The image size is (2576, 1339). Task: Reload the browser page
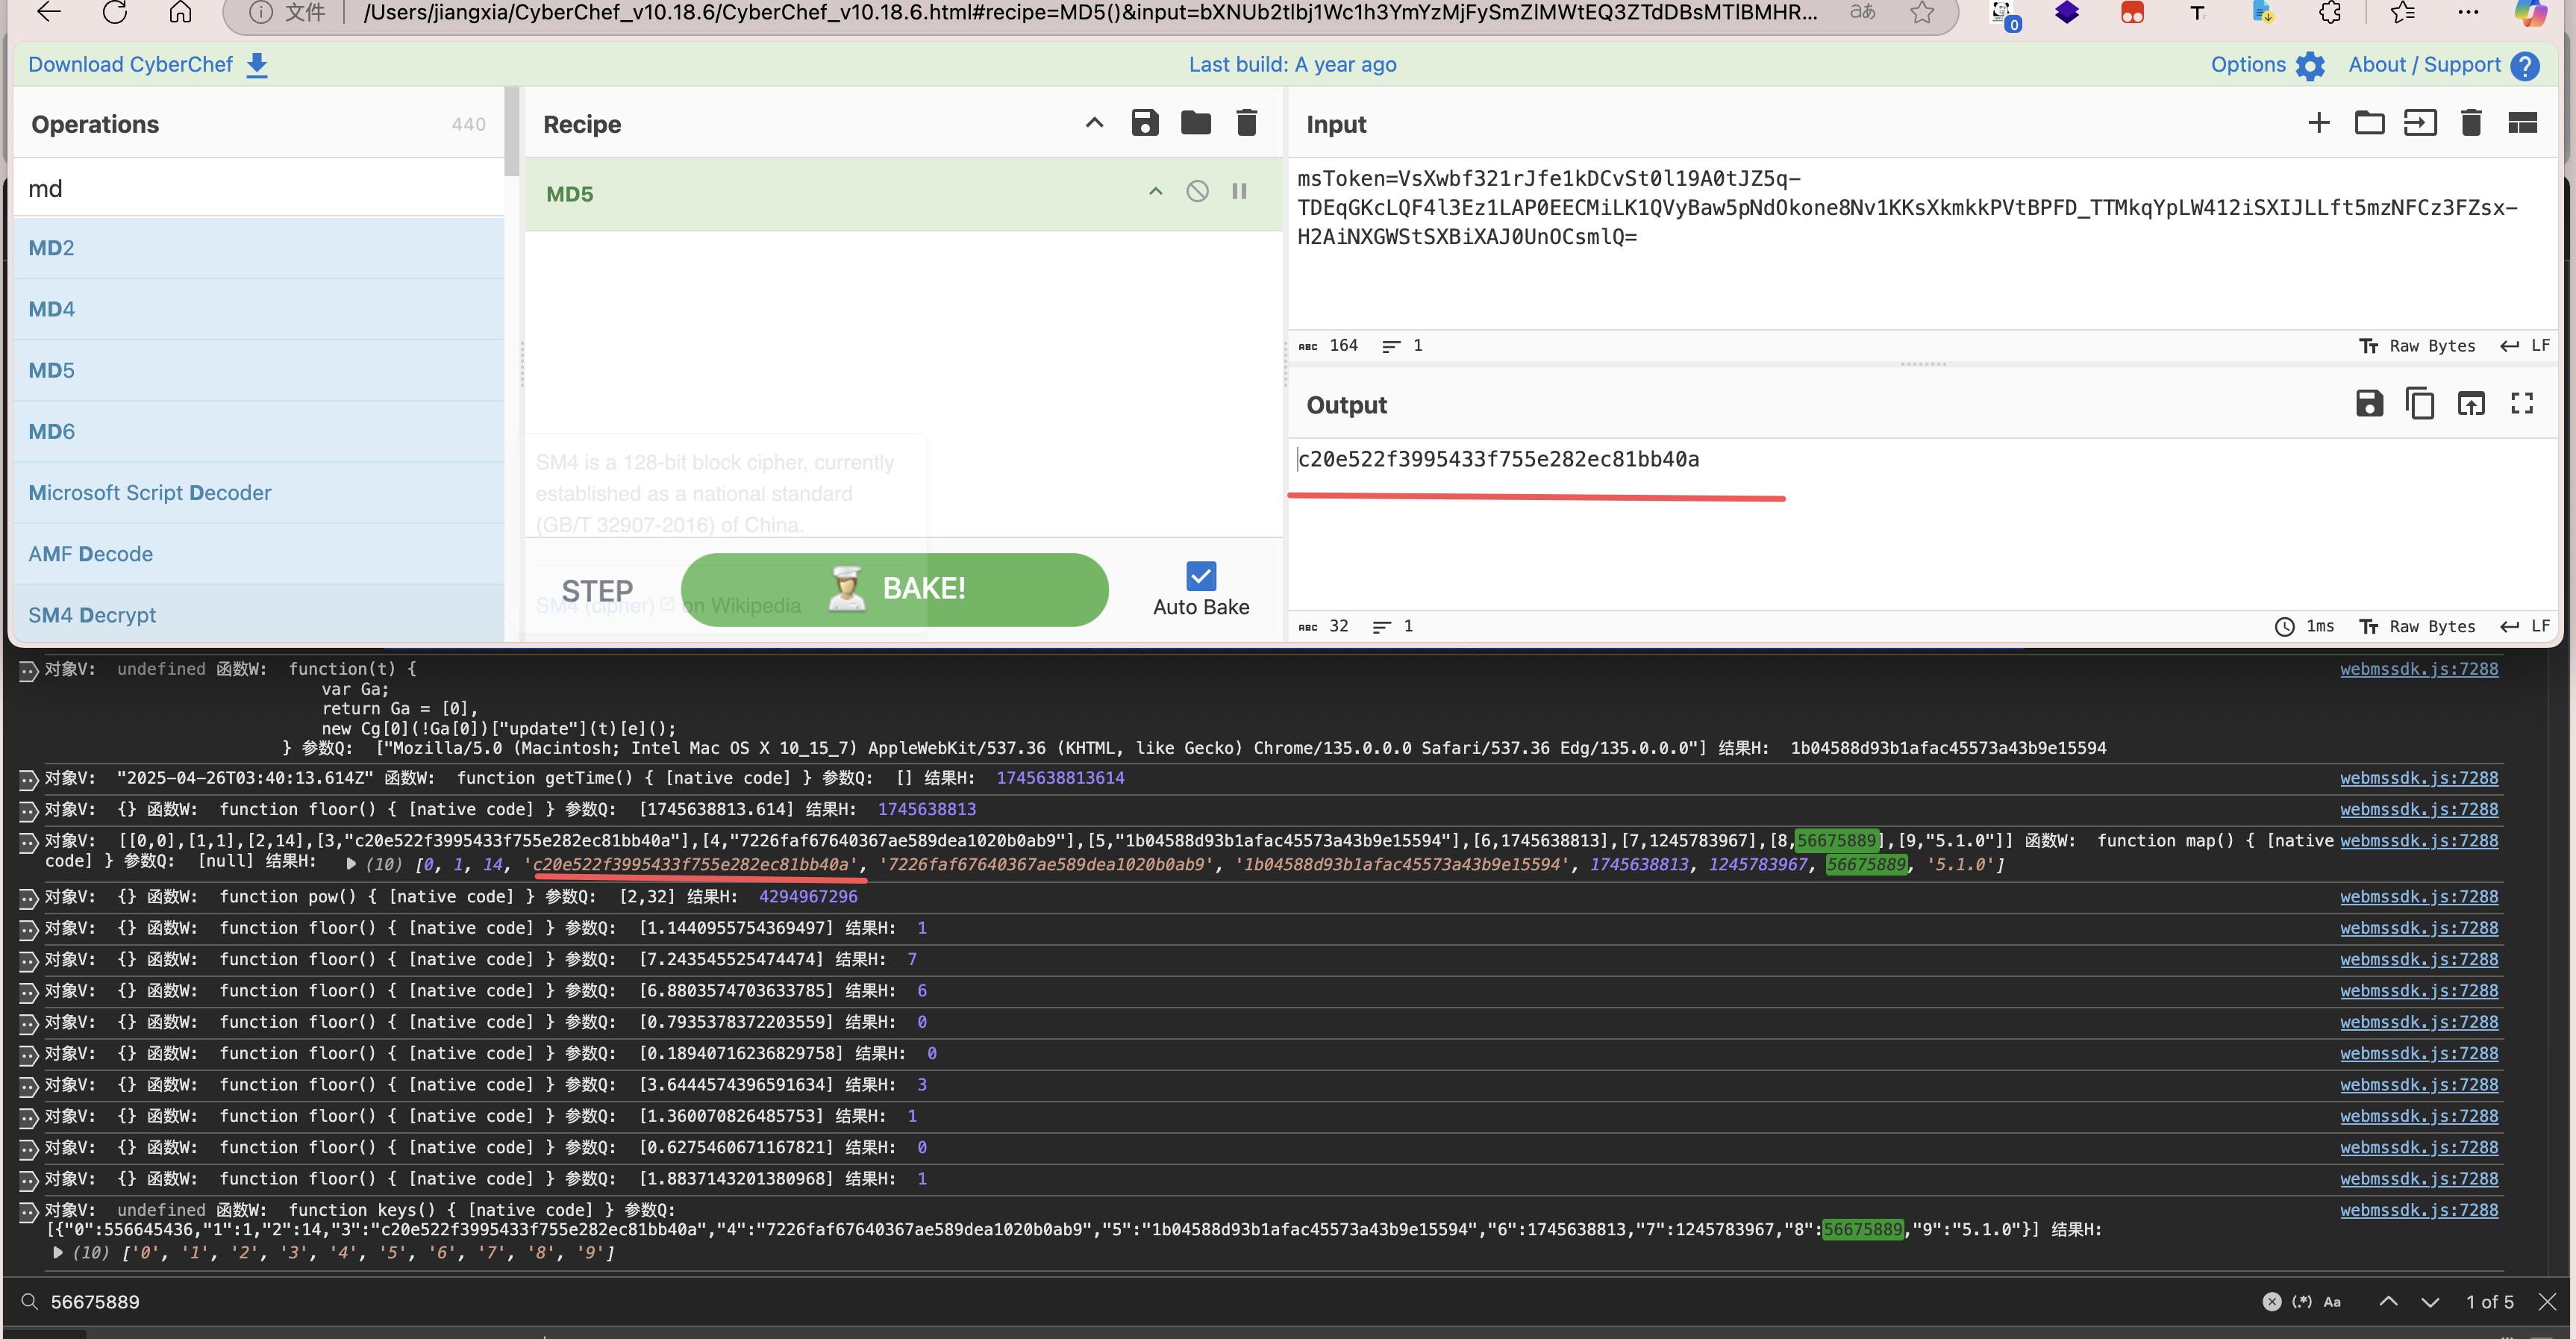(x=115, y=12)
